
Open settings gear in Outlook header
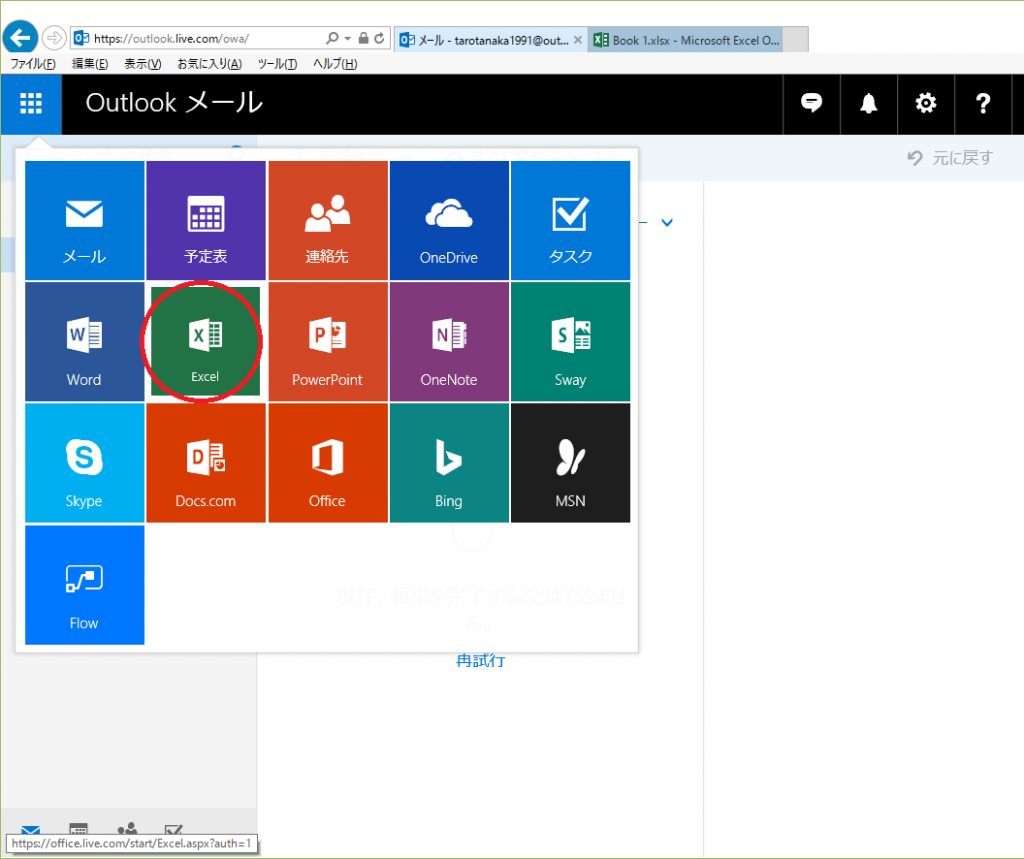(x=925, y=103)
